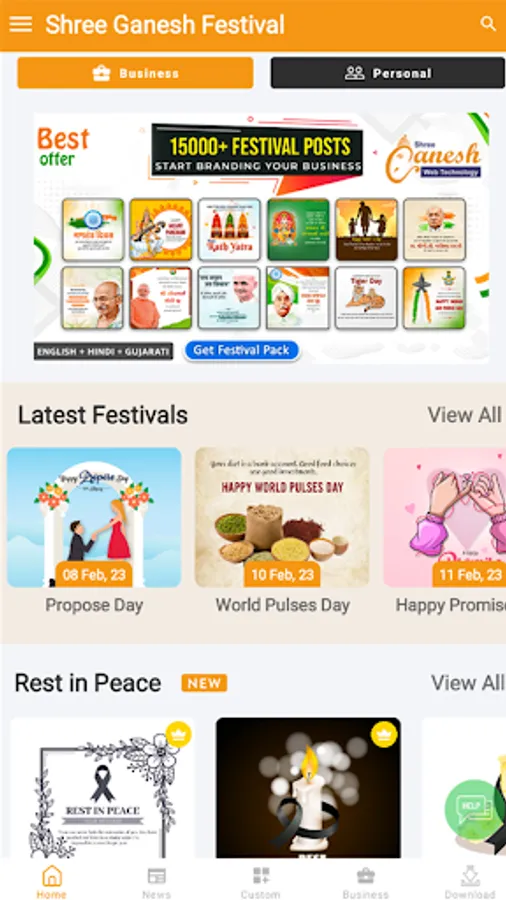Tap the search magnifier icon
Image resolution: width=506 pixels, height=900 pixels.
tap(488, 24)
